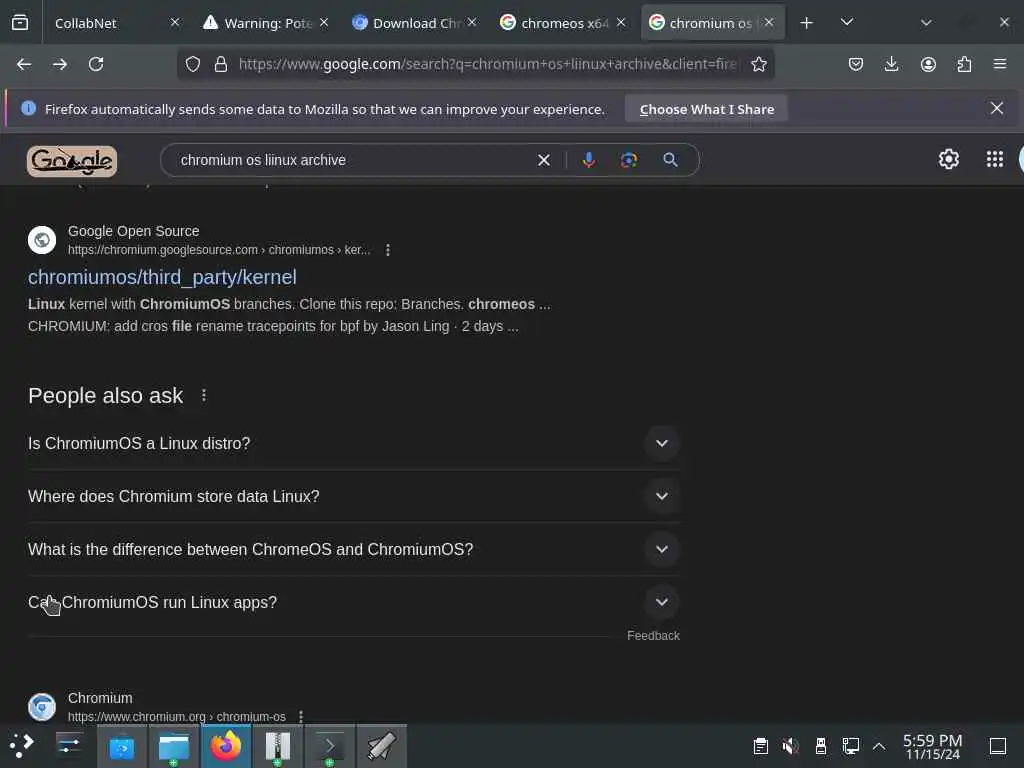This screenshot has height=768, width=1024.
Task: Start voice search with microphone
Action: click(588, 160)
